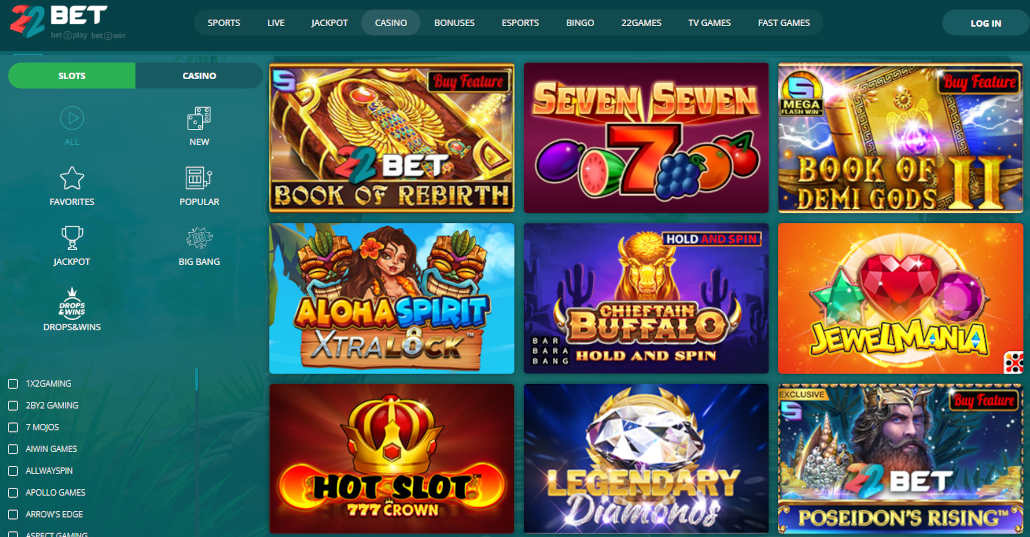Click the provider list scrollbar
The height and width of the screenshot is (537, 1030).
196,380
